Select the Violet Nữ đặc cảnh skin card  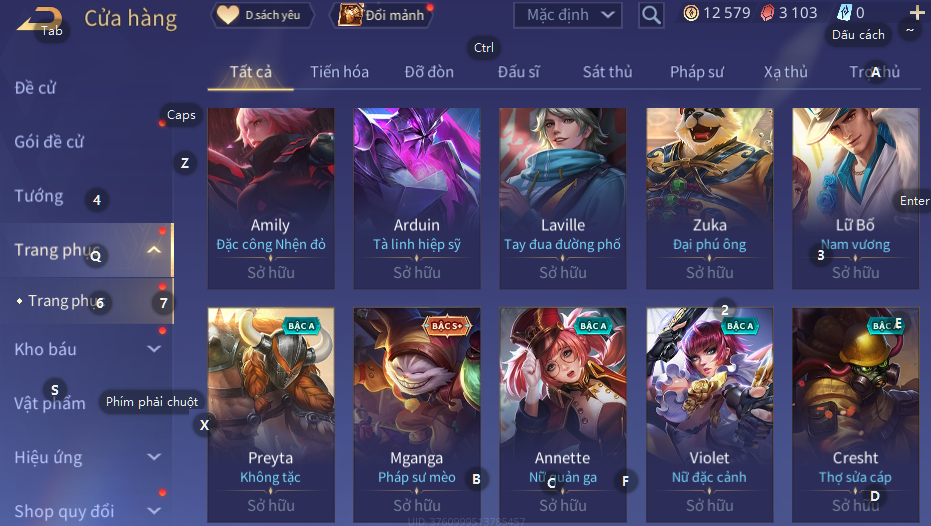pyautogui.click(x=710, y=414)
